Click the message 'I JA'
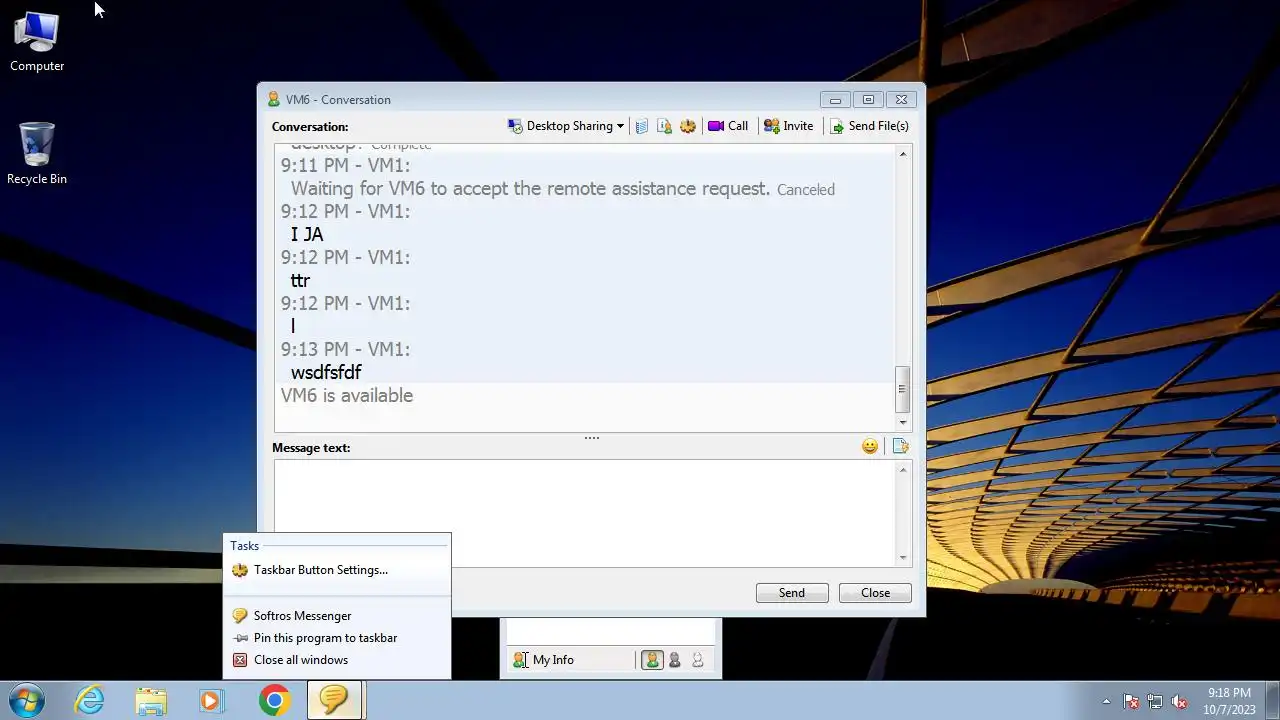This screenshot has height=720, width=1280. pyautogui.click(x=307, y=234)
